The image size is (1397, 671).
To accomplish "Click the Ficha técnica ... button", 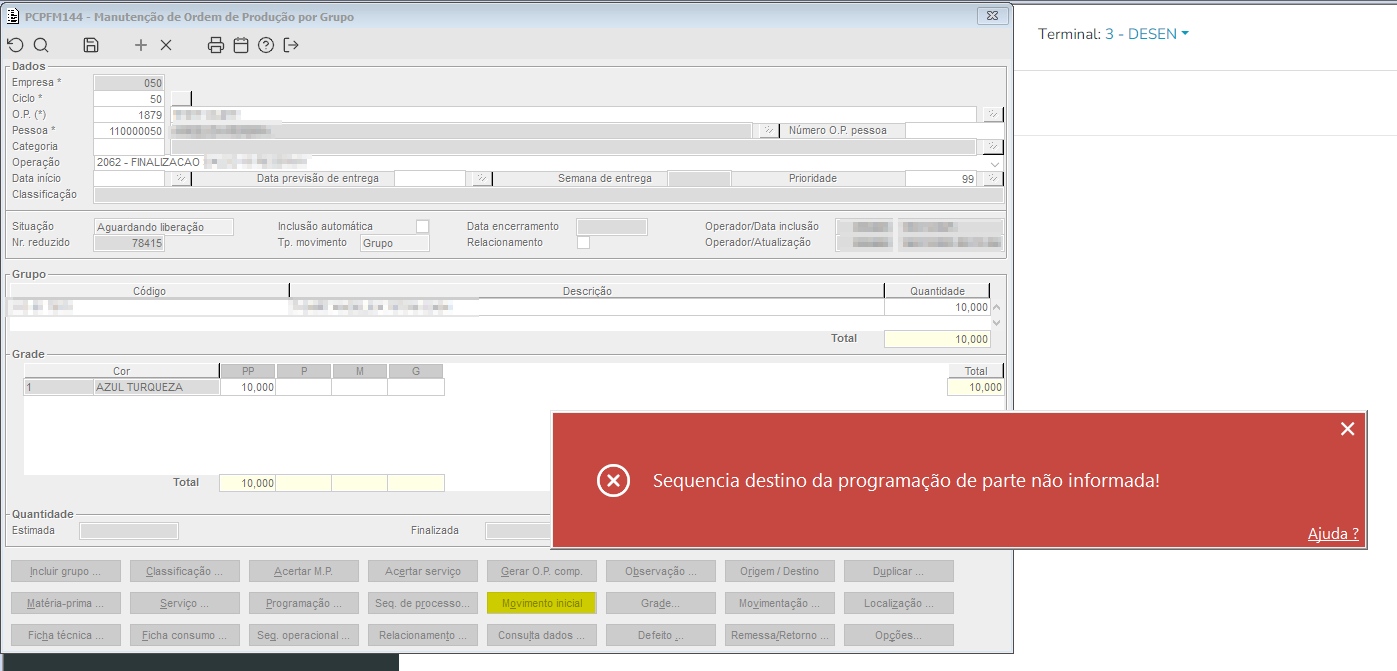I will tap(66, 635).
